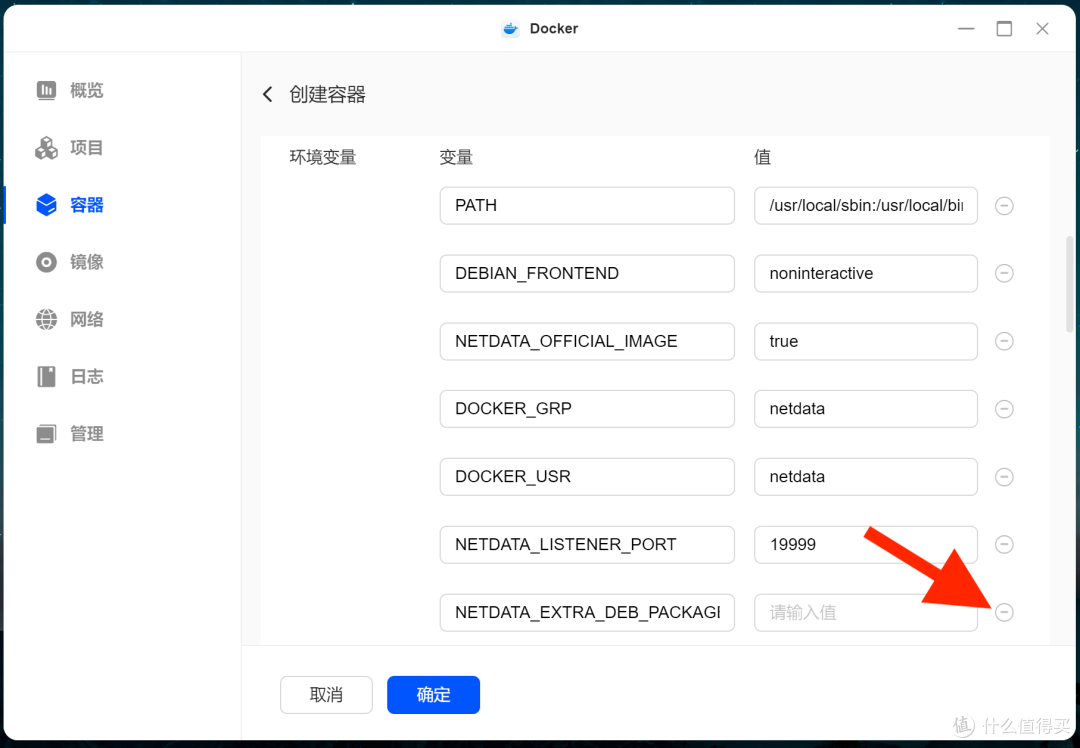
Task: Remove the NETDATA_EXTRA_DEB_PACKAGES variable row
Action: (x=1004, y=612)
